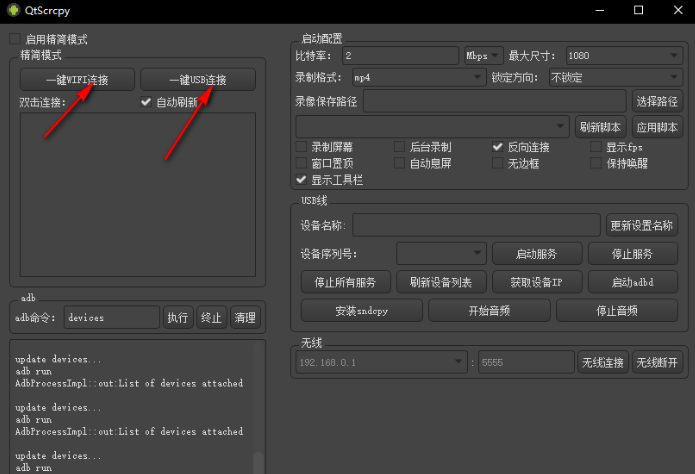
Task: Click the 应用脚本 button
Action: 657,127
